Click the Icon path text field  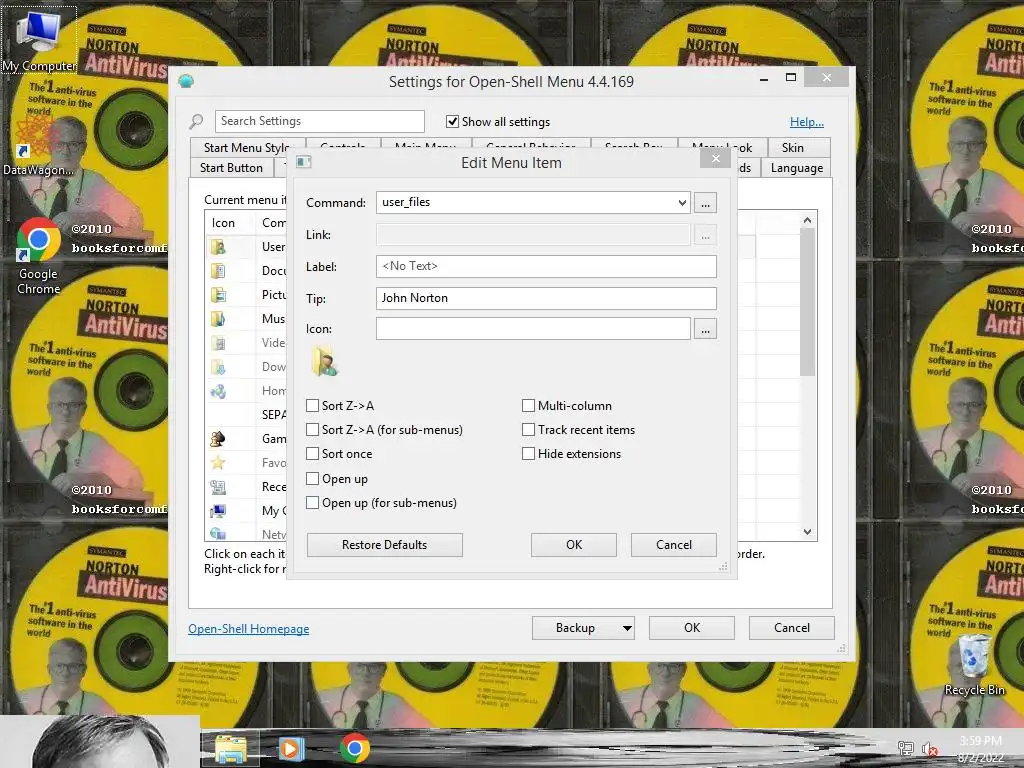point(533,328)
